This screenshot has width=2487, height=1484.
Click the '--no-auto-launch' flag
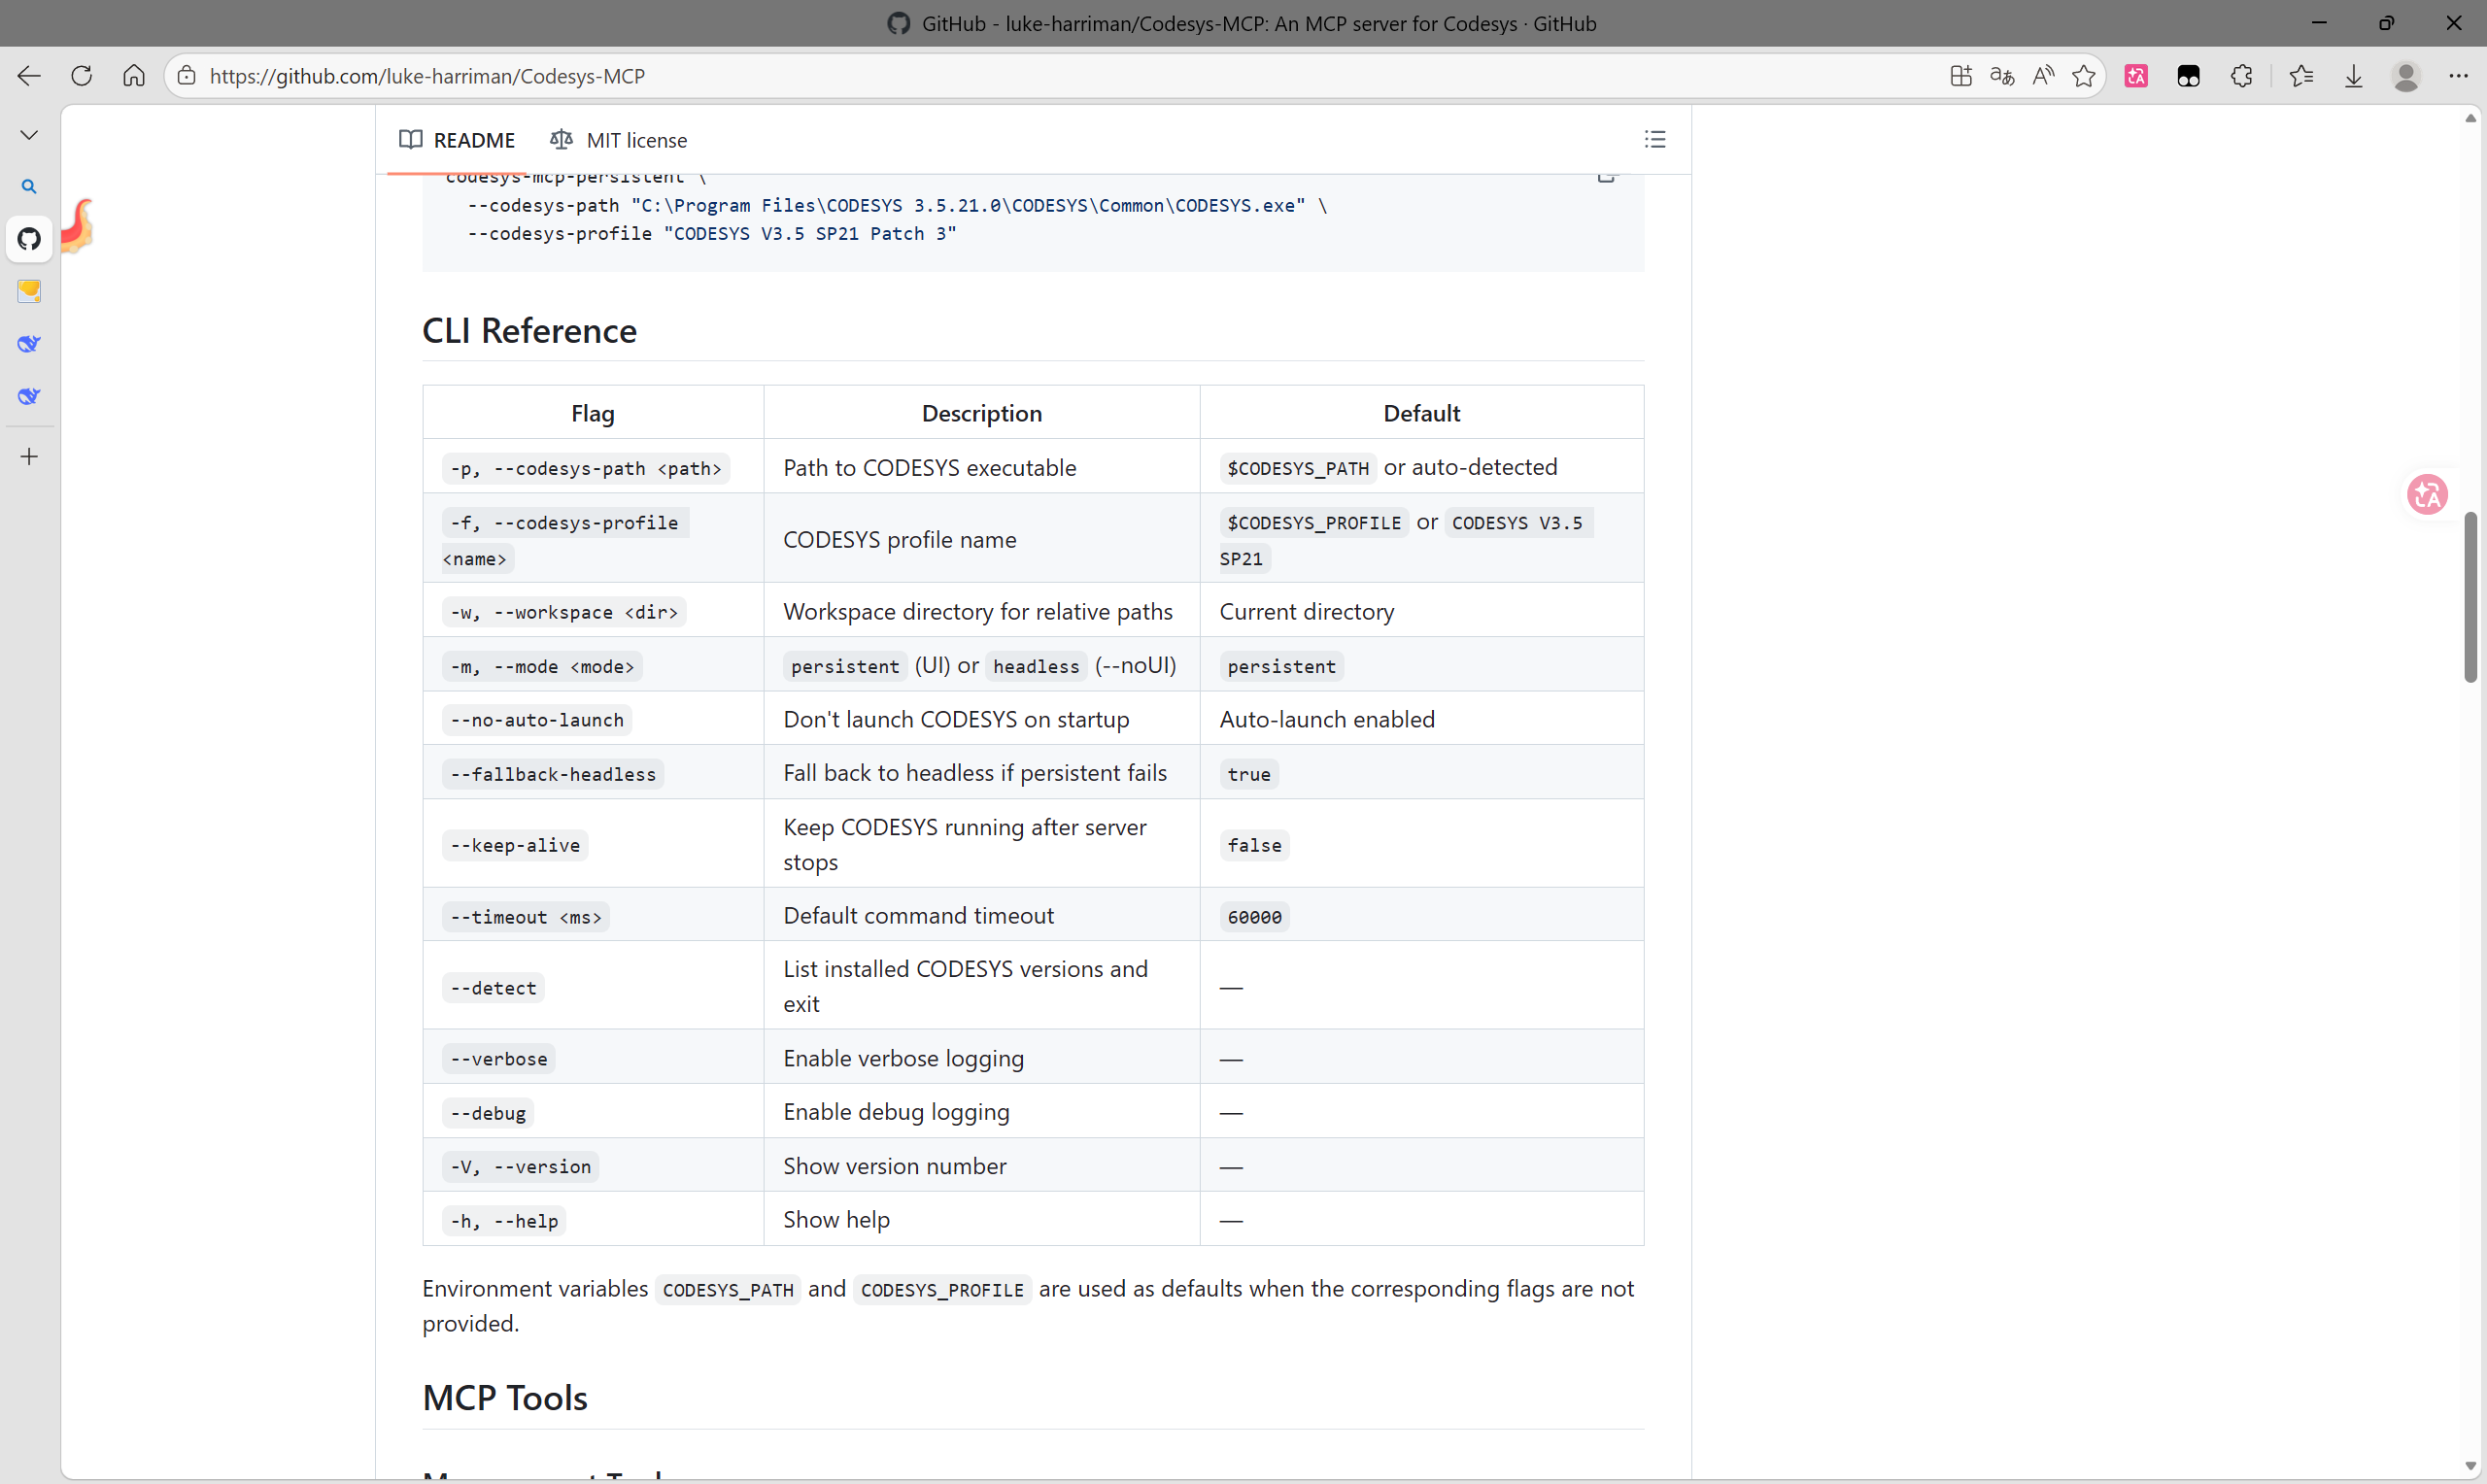click(x=537, y=720)
